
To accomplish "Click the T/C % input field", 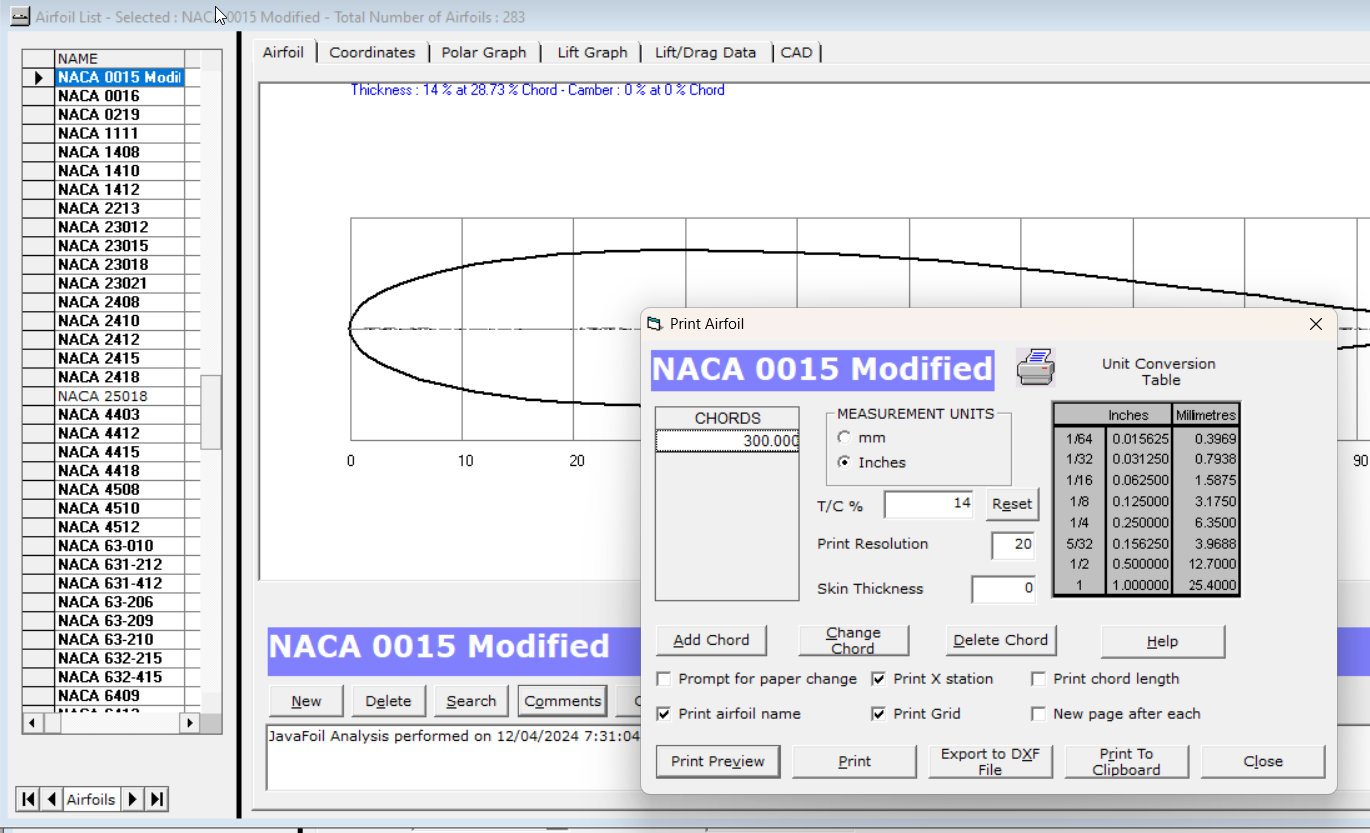I will click(929, 504).
